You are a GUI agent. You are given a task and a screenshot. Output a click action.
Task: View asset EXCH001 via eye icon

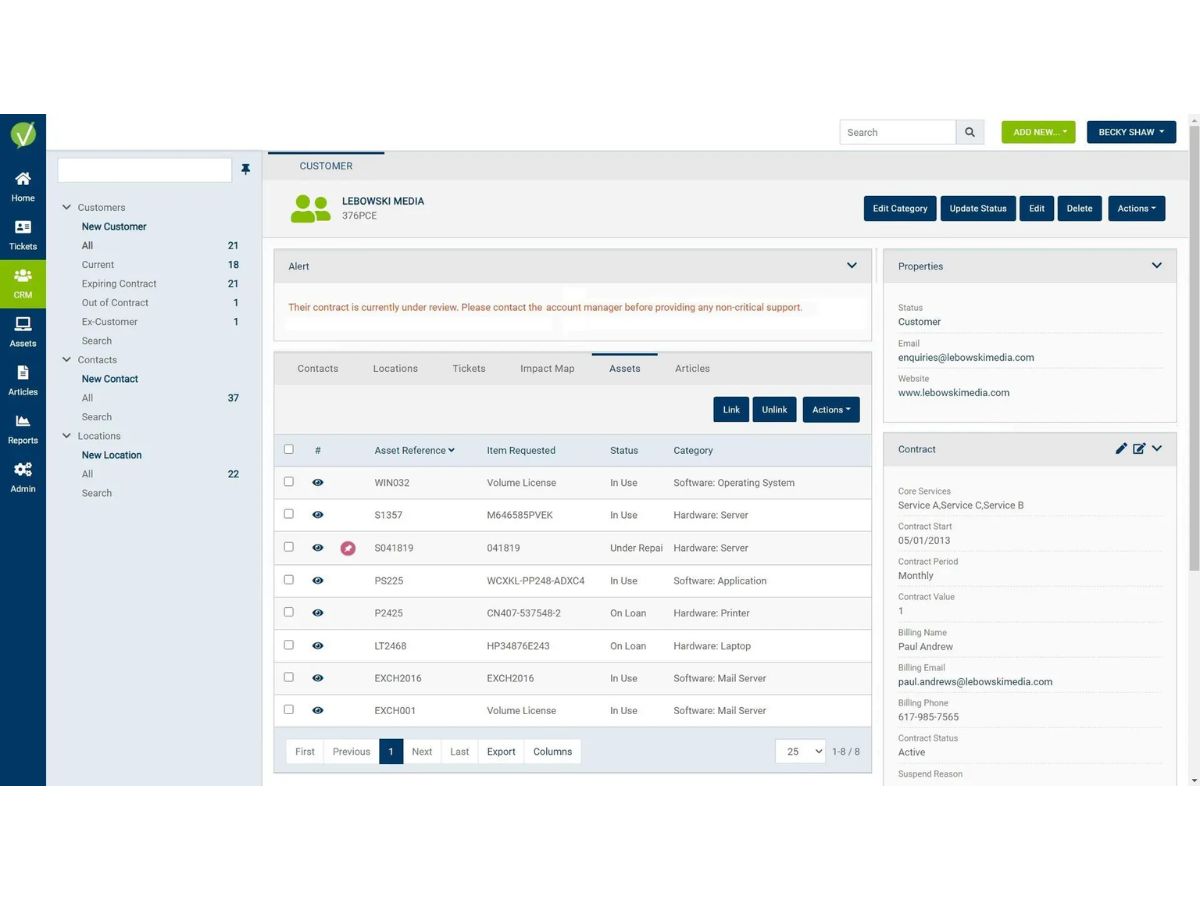(x=318, y=710)
